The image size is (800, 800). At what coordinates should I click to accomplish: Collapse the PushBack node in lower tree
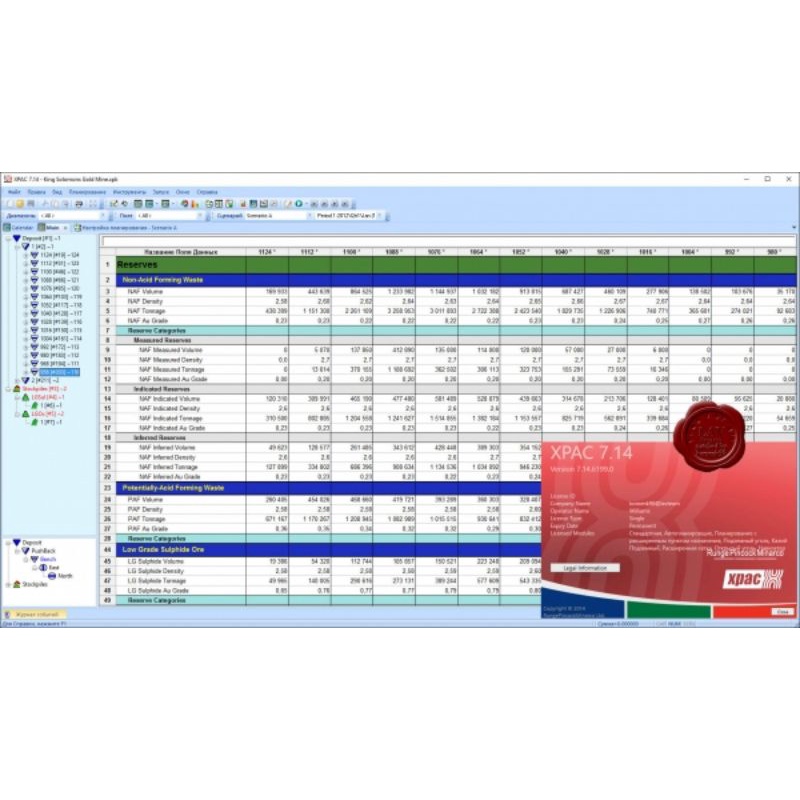click(17, 551)
